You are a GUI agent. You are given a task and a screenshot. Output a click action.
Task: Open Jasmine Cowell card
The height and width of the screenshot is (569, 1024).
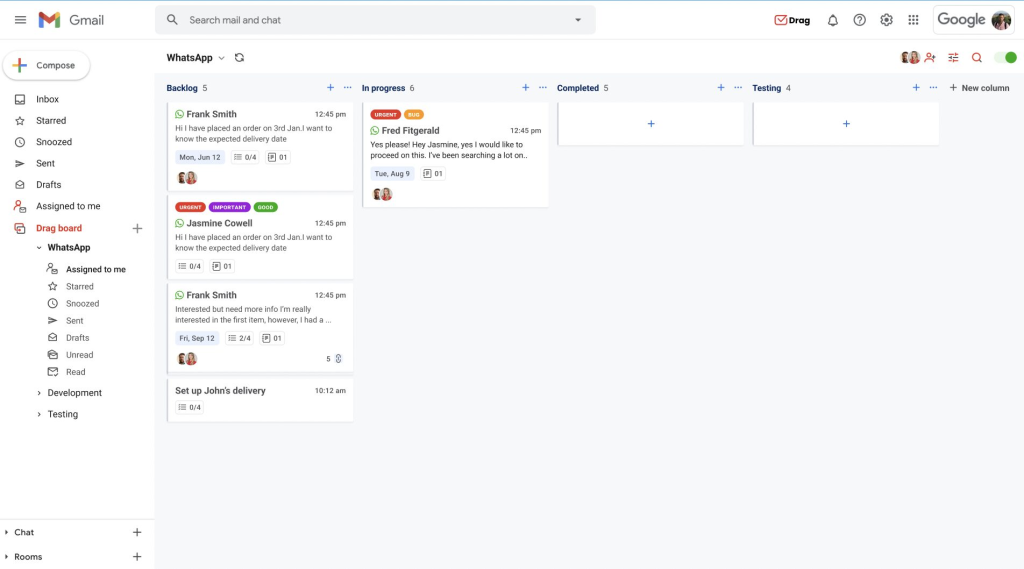[261, 237]
